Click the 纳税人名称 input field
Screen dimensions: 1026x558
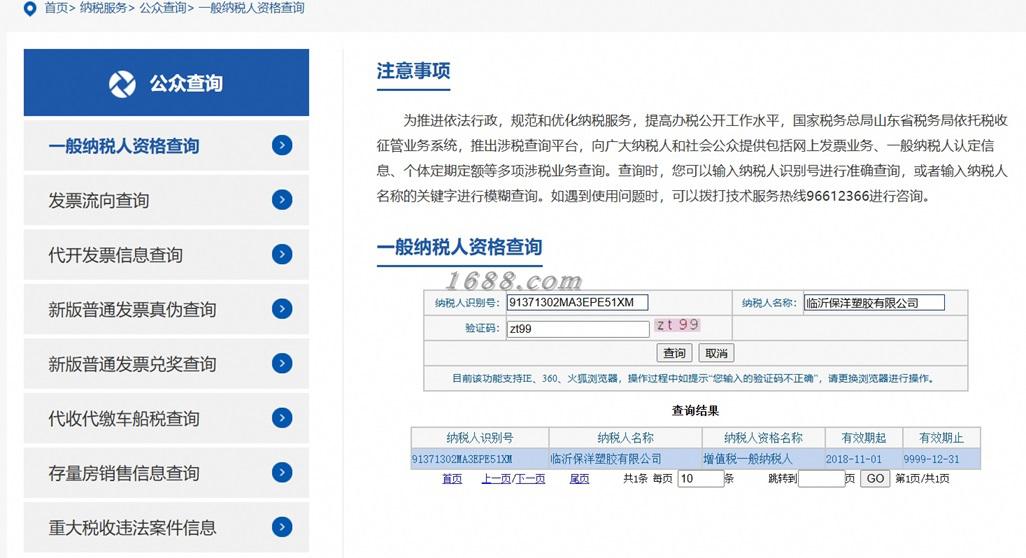click(874, 302)
